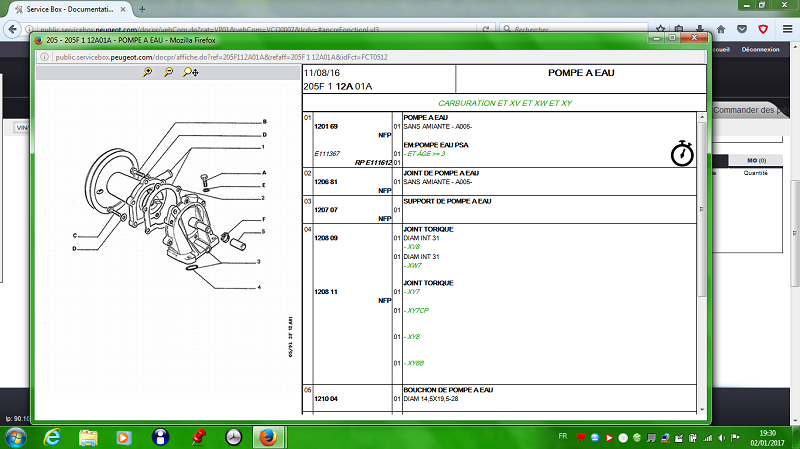Click the site info icon in popup address bar
The height and width of the screenshot is (449, 800).
pyautogui.click(x=44, y=57)
